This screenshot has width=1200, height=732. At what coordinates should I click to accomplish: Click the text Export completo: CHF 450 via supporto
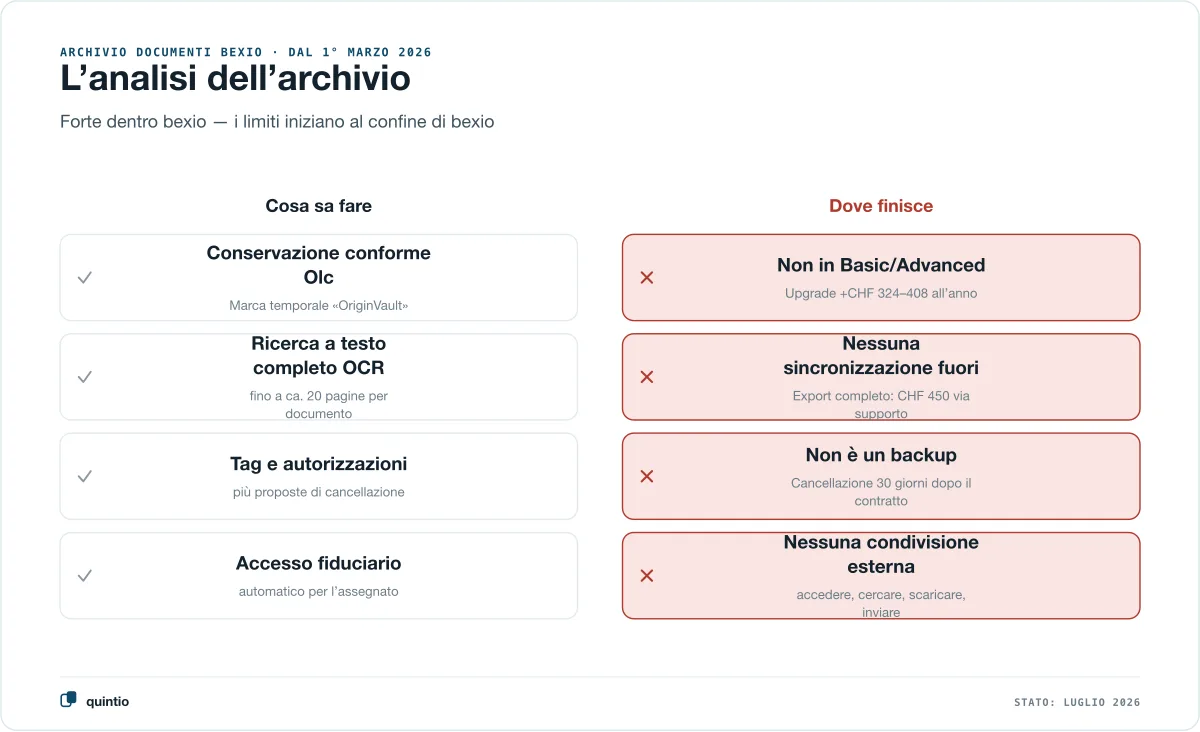click(881, 404)
